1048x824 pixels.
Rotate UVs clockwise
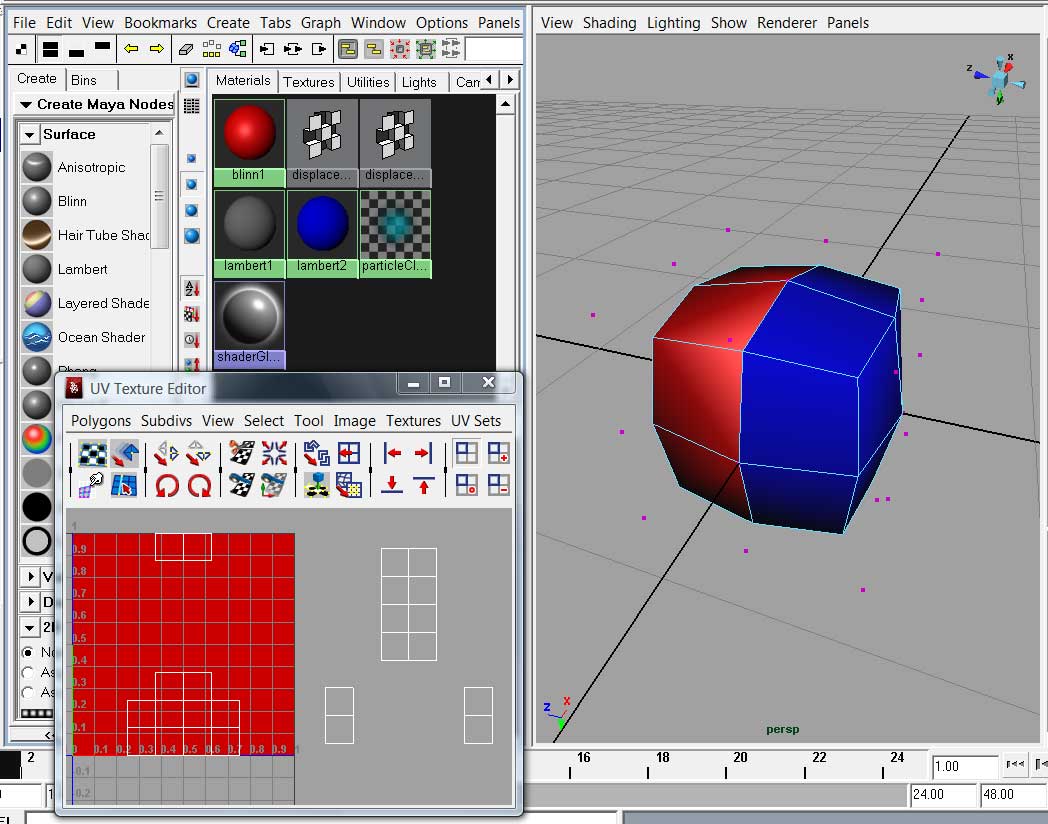coord(199,485)
